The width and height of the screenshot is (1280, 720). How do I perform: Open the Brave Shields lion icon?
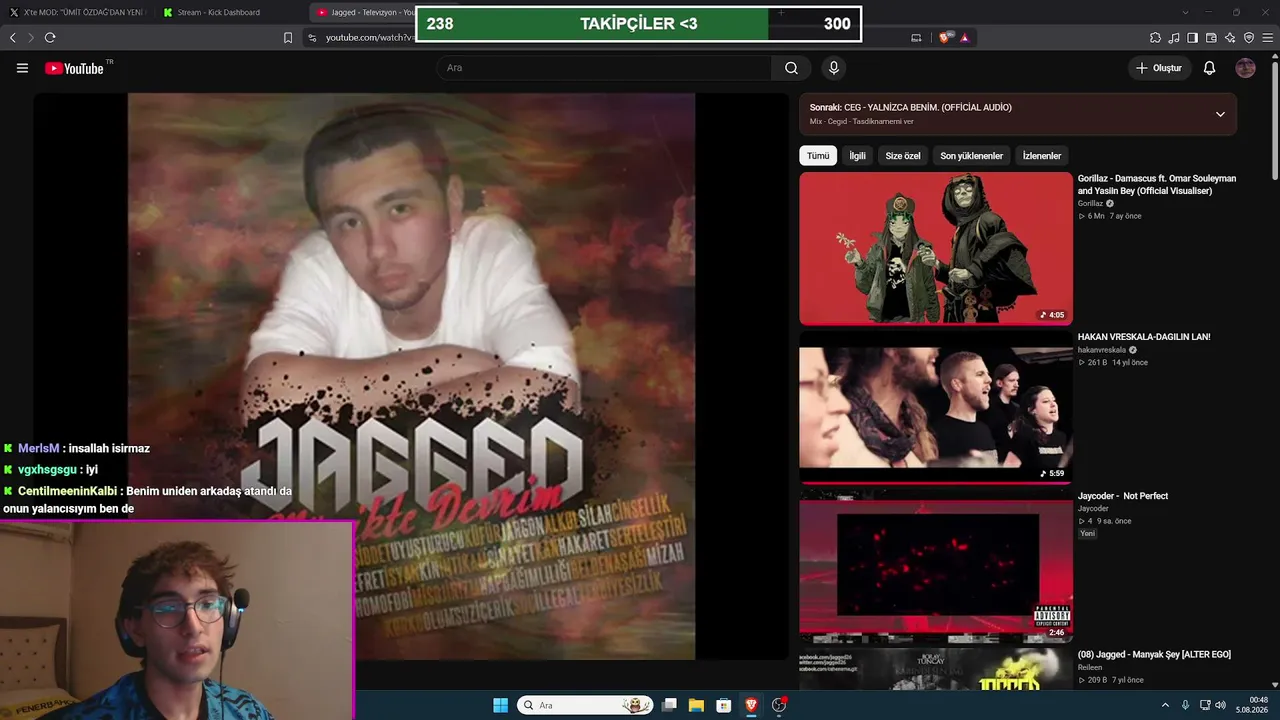pos(945,38)
